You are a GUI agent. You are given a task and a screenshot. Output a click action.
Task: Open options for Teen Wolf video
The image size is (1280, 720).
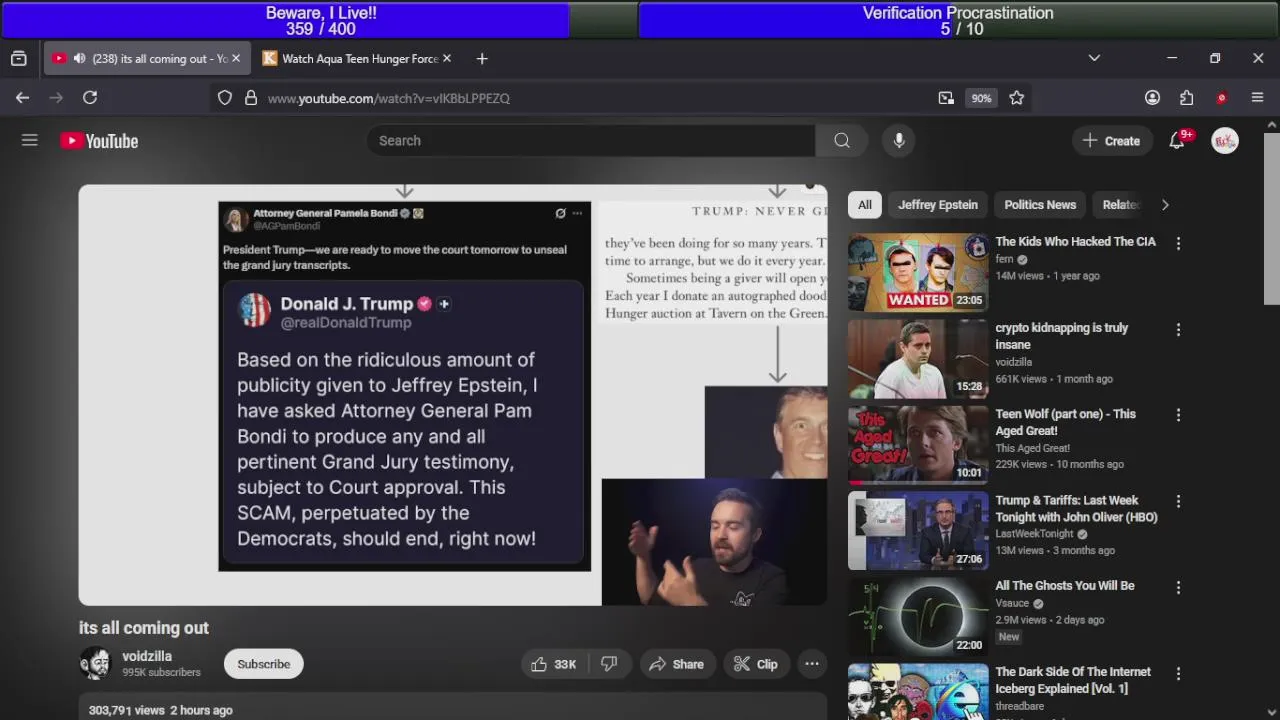pyautogui.click(x=1178, y=415)
